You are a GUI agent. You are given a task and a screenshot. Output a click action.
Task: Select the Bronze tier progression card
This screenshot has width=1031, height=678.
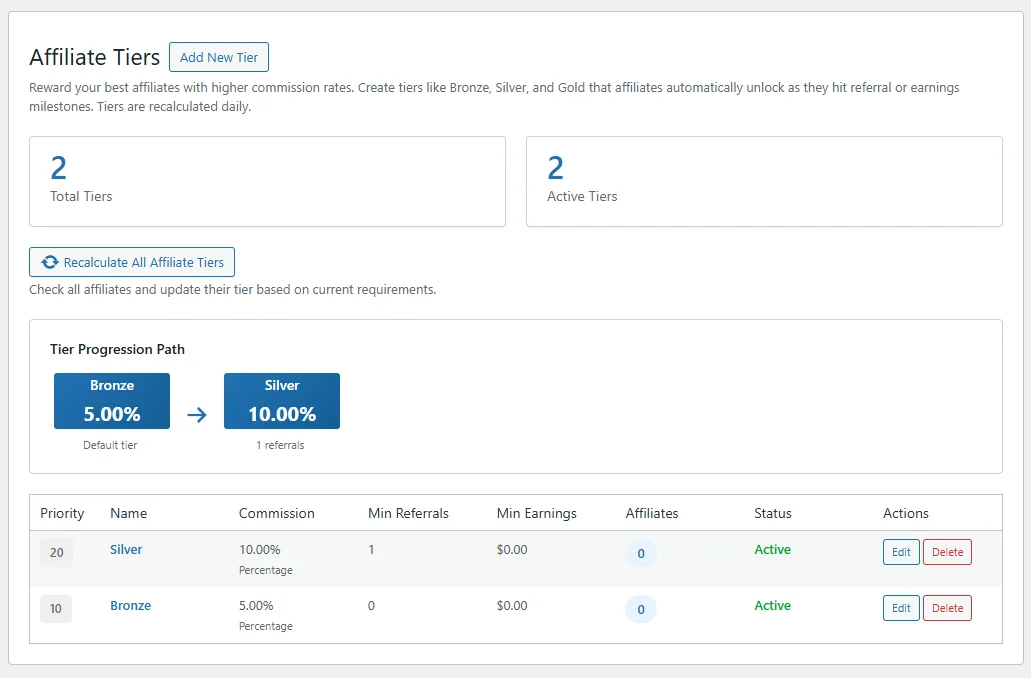[112, 401]
